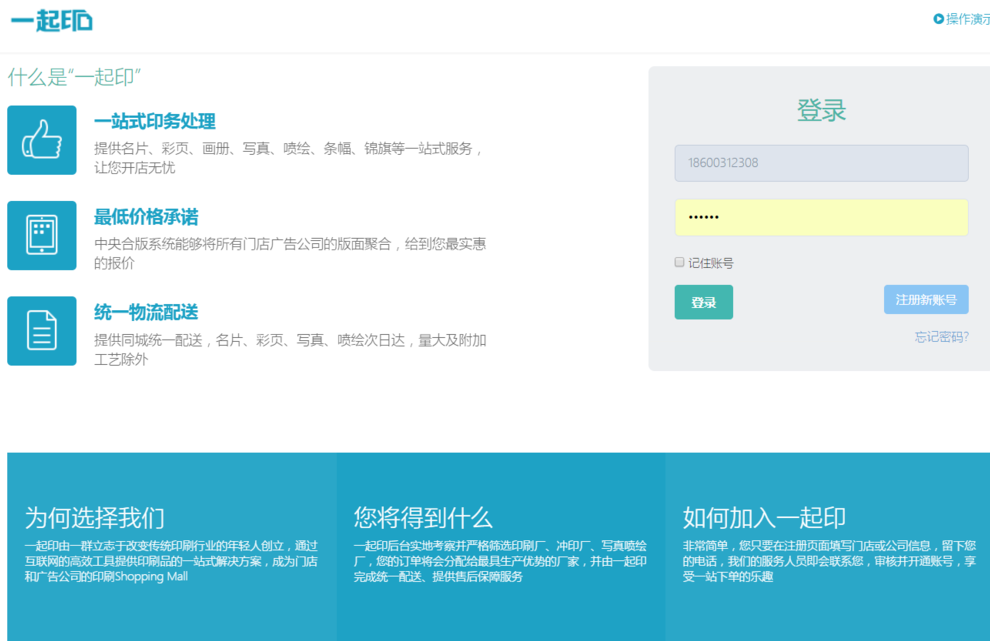
Task: Click the tablet icon for 最低价格承诺
Action: (42, 235)
